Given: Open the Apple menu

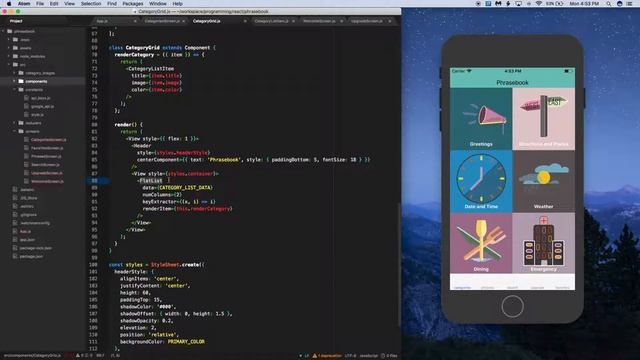Looking at the screenshot, I should [9, 4].
